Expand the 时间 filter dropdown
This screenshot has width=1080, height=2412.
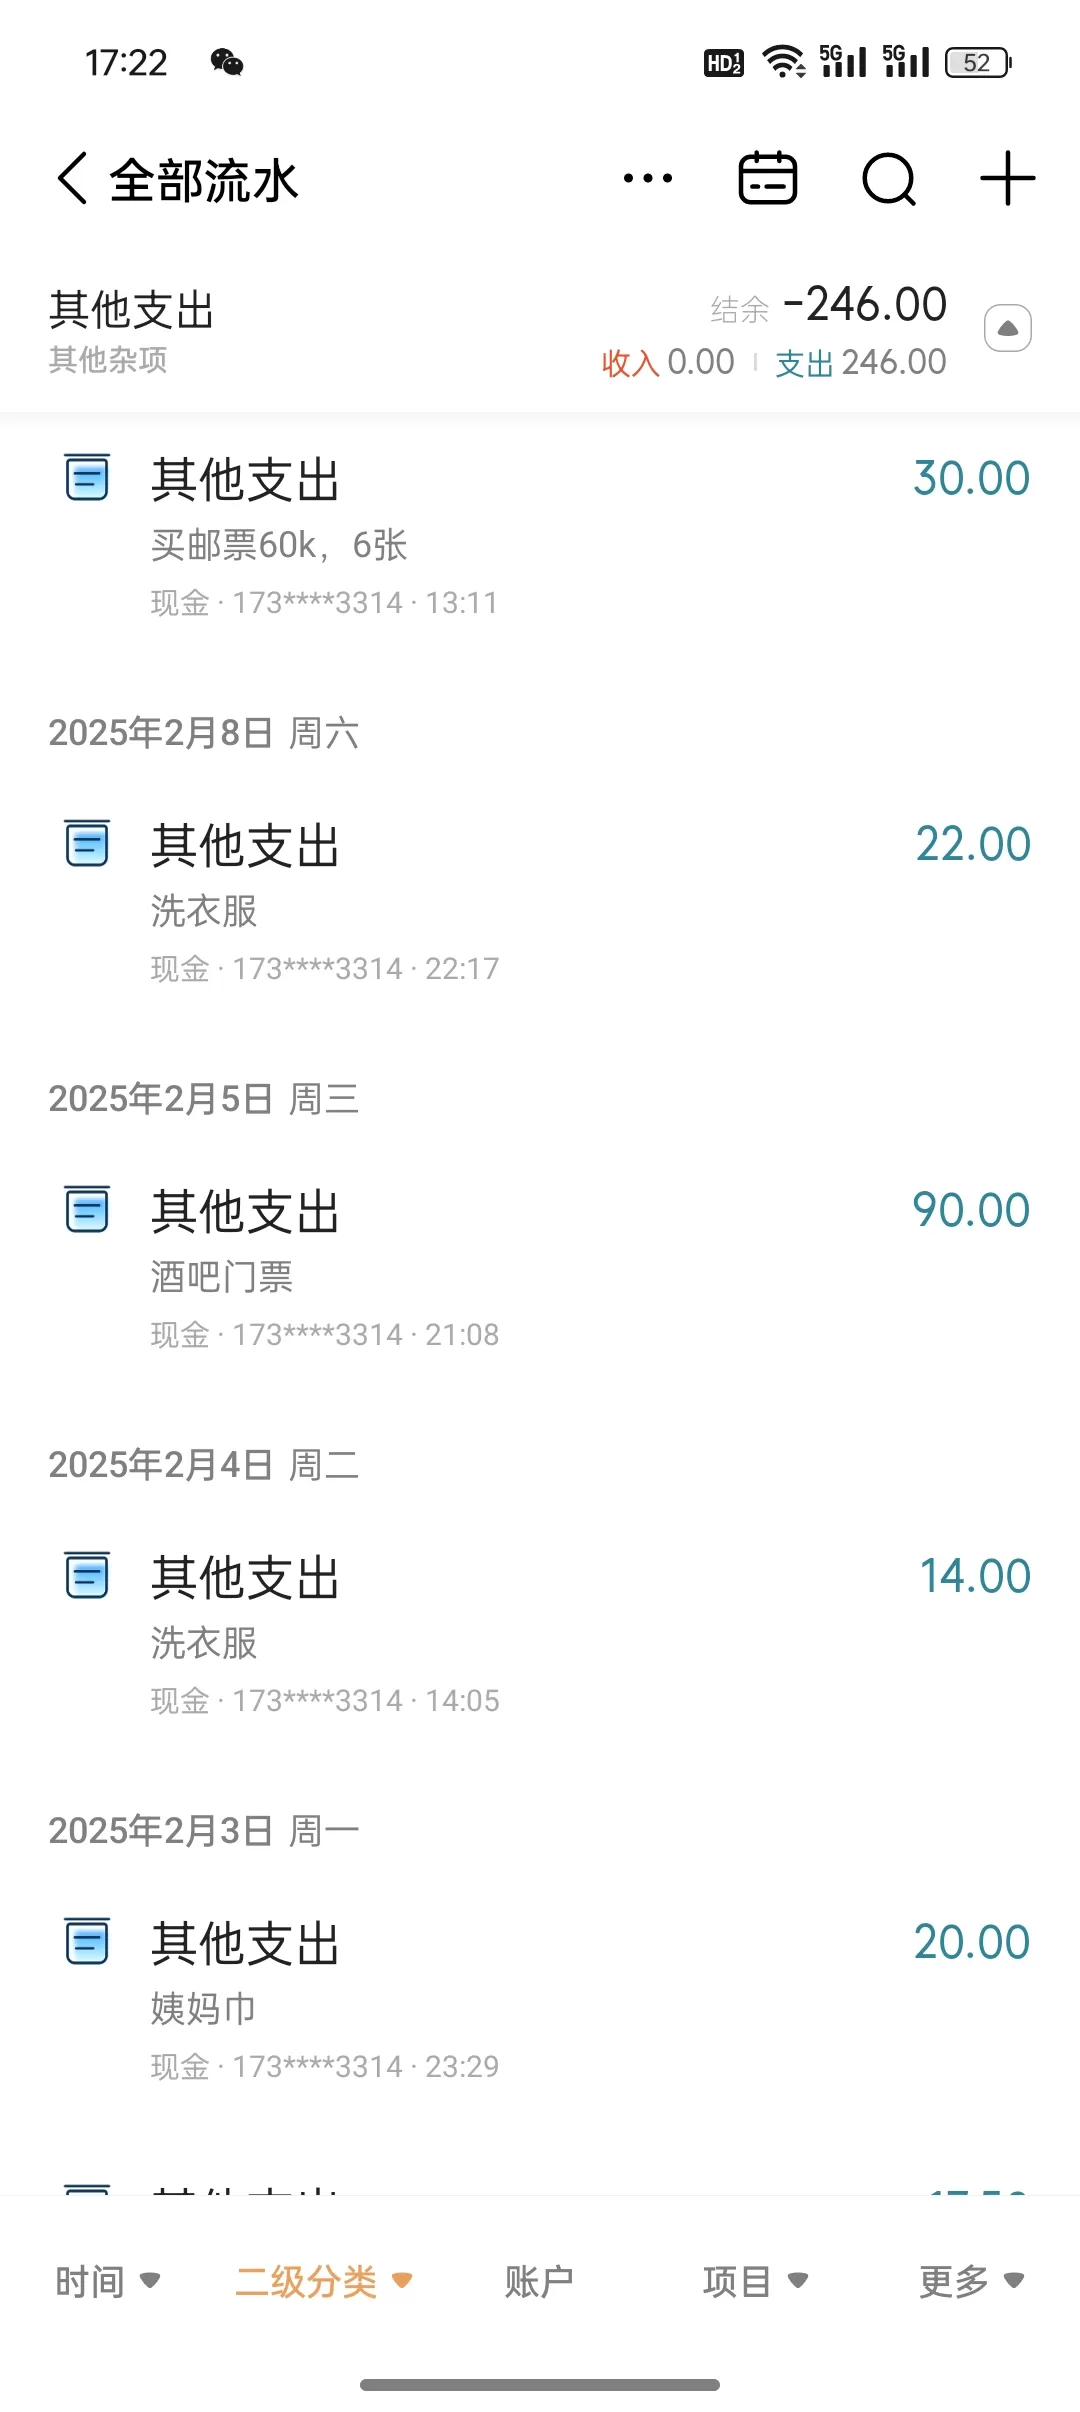(107, 2281)
